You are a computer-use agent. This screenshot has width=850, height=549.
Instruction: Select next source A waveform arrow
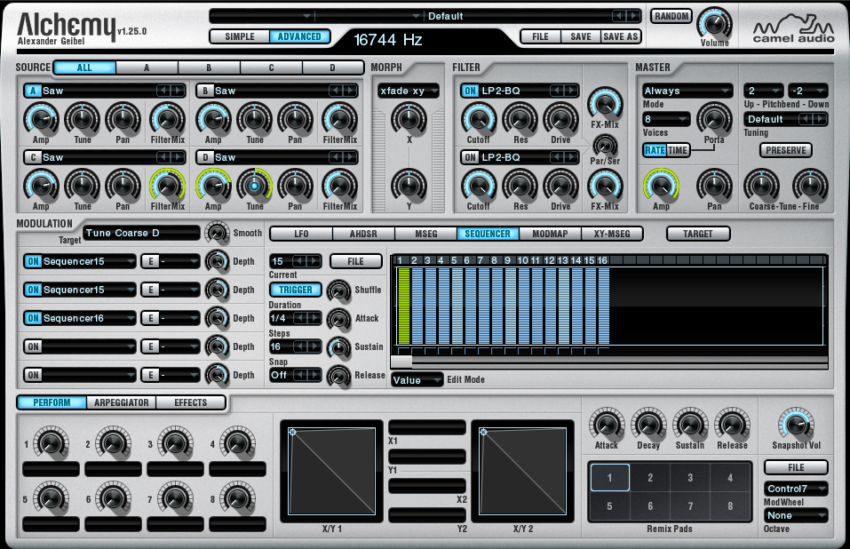[177, 91]
